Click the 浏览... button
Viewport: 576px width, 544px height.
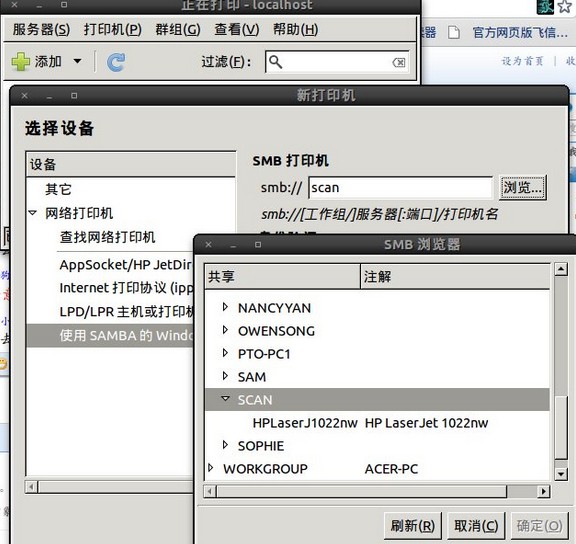coord(522,187)
